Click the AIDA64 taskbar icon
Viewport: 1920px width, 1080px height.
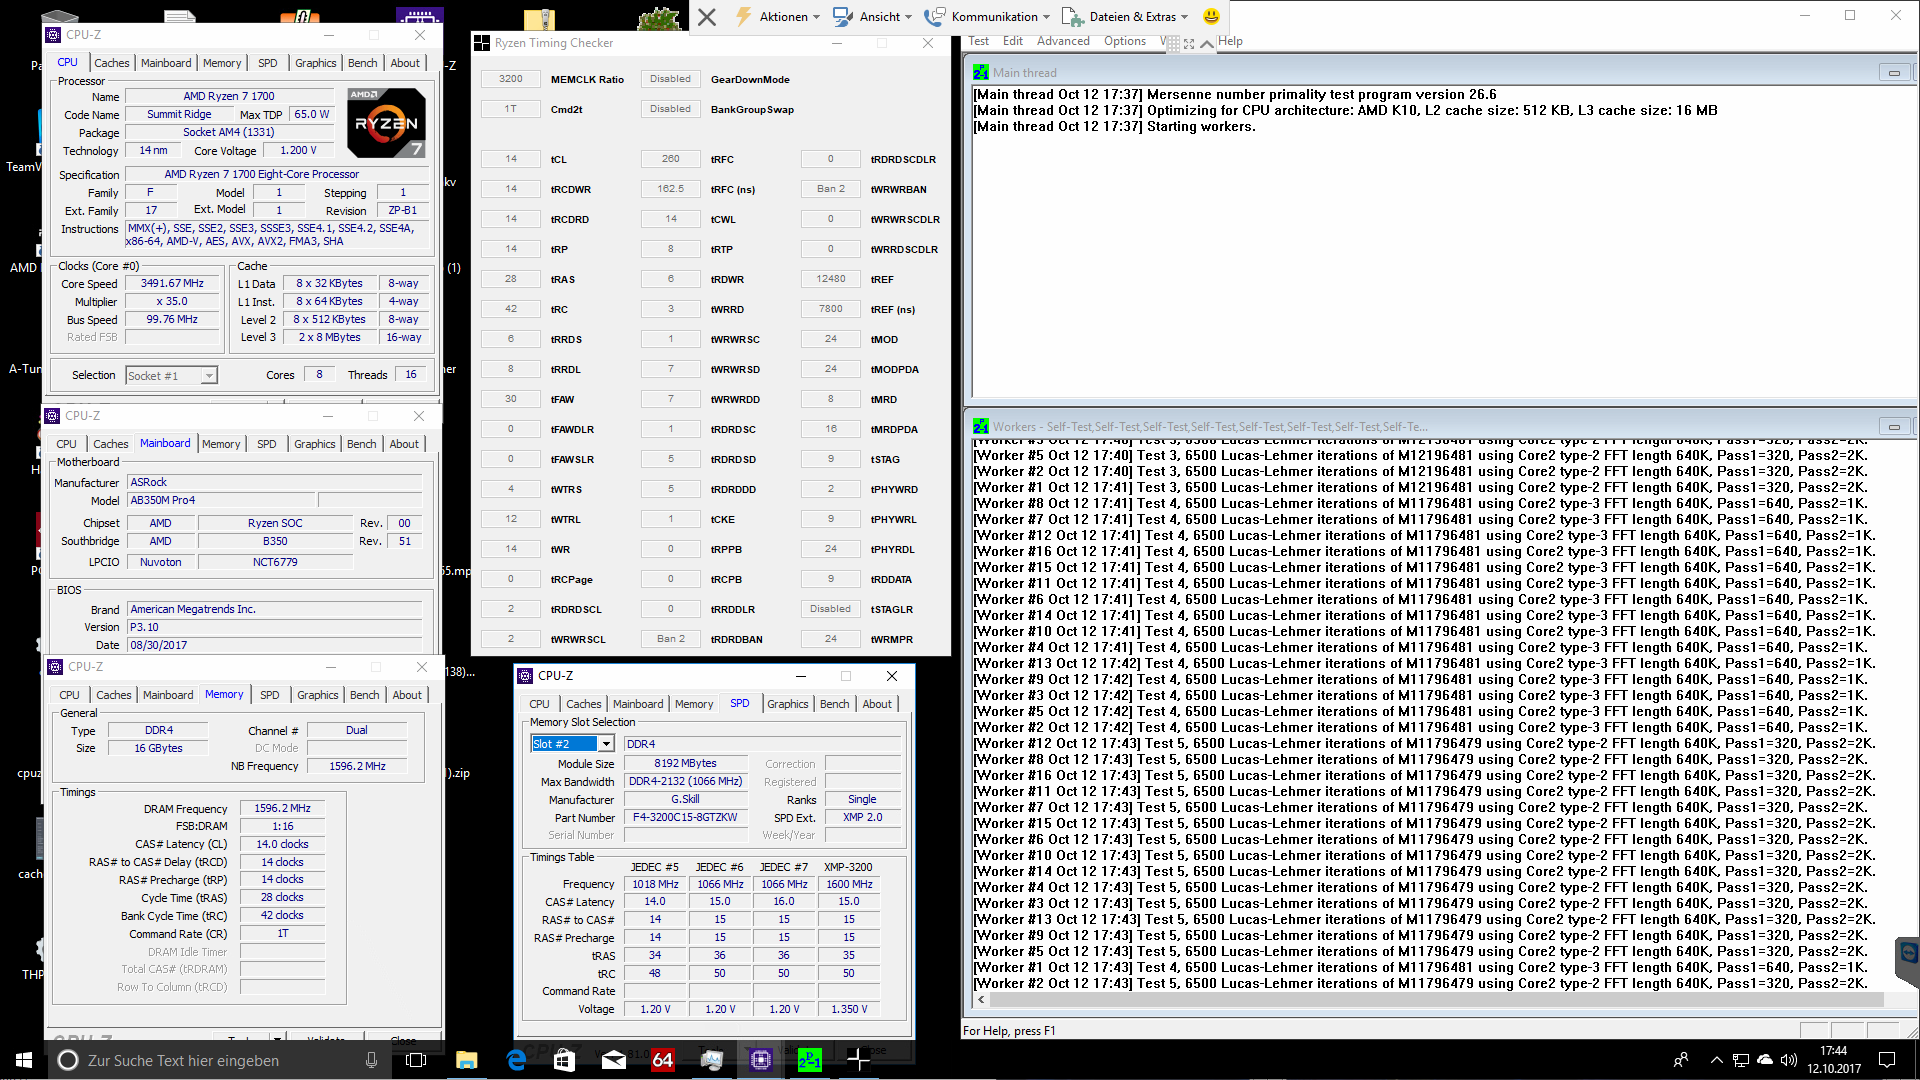coord(662,1060)
